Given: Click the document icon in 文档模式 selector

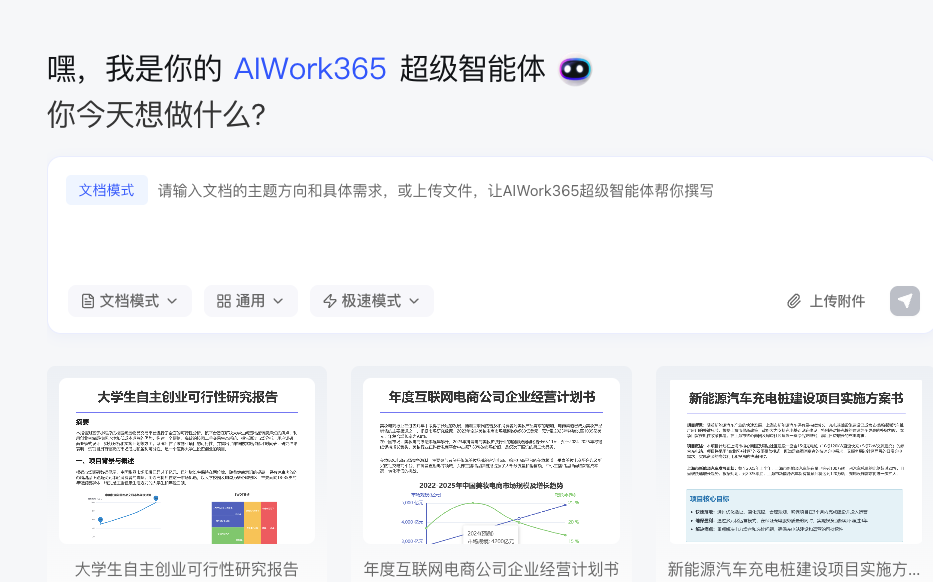Looking at the screenshot, I should click(88, 301).
